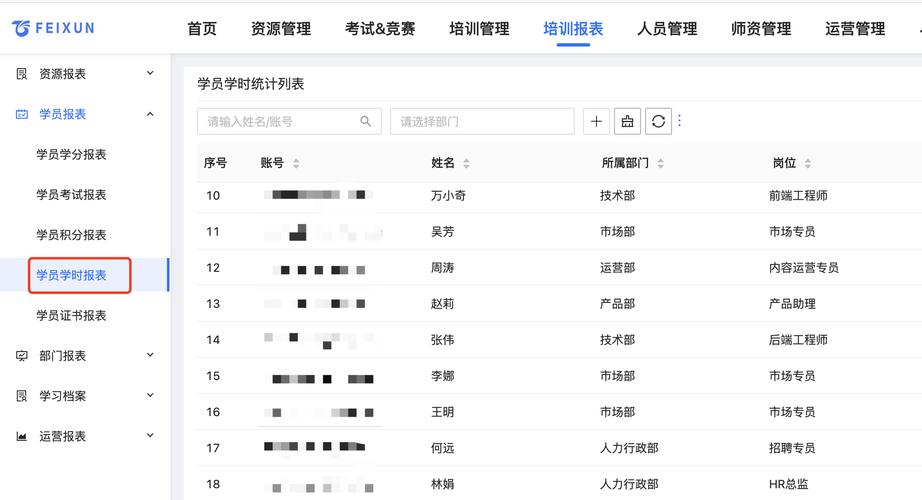Viewport: 922px width, 500px height.
Task: Click the 序号 column header
Action: point(215,163)
